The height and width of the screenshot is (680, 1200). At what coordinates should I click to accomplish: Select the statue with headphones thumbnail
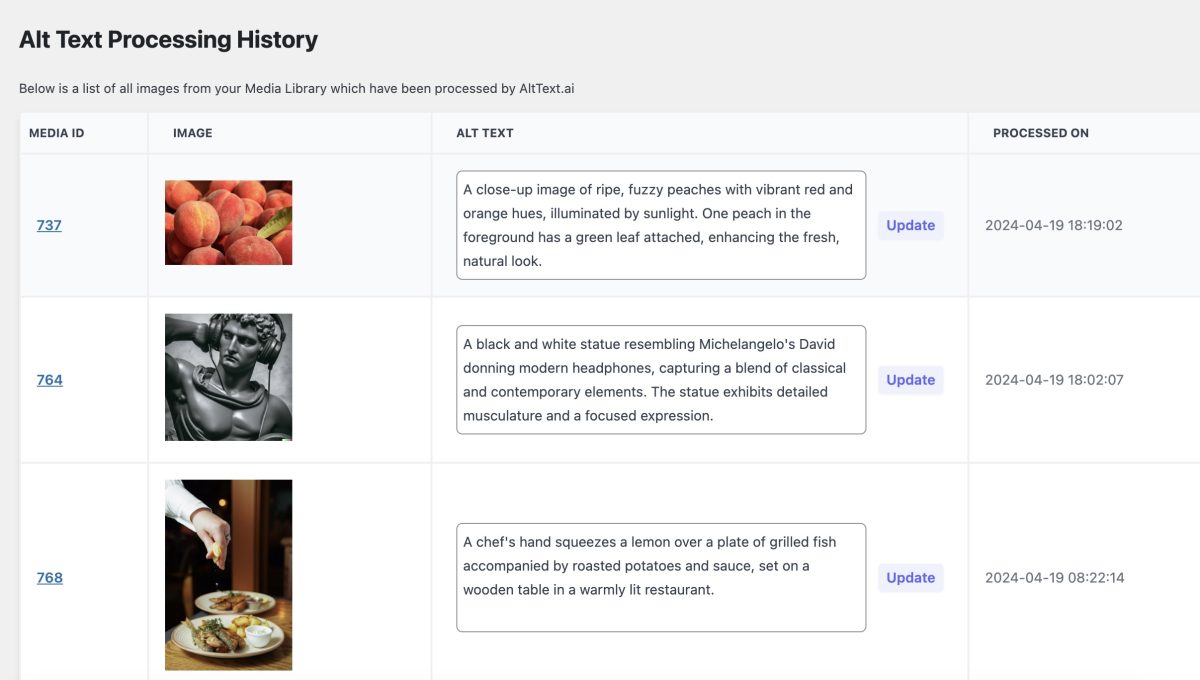(228, 376)
